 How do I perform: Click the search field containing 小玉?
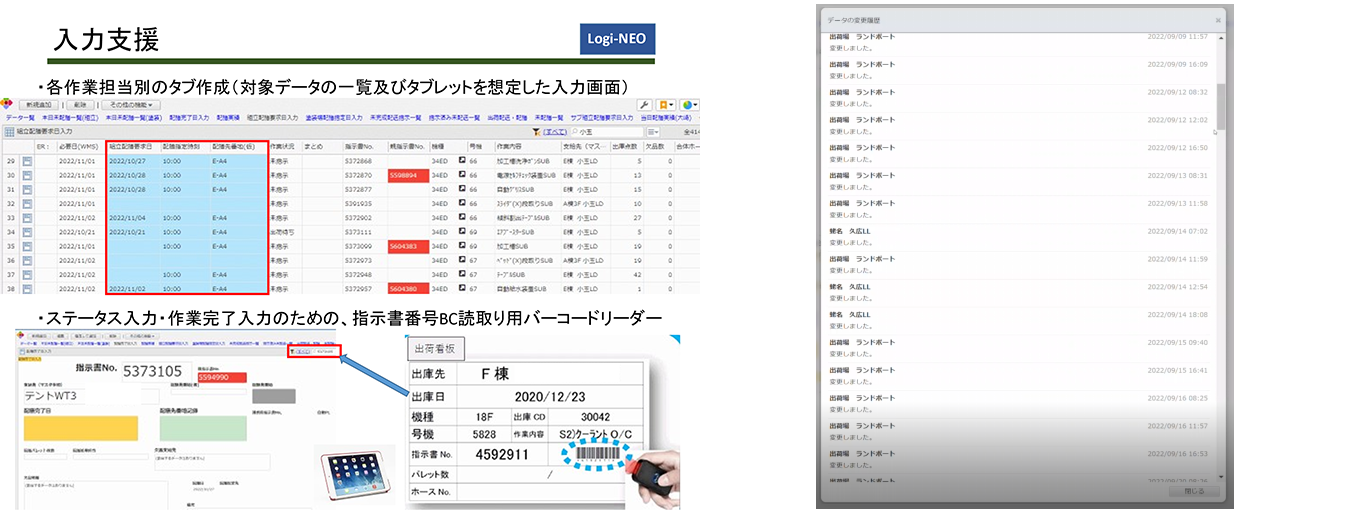click(x=608, y=131)
